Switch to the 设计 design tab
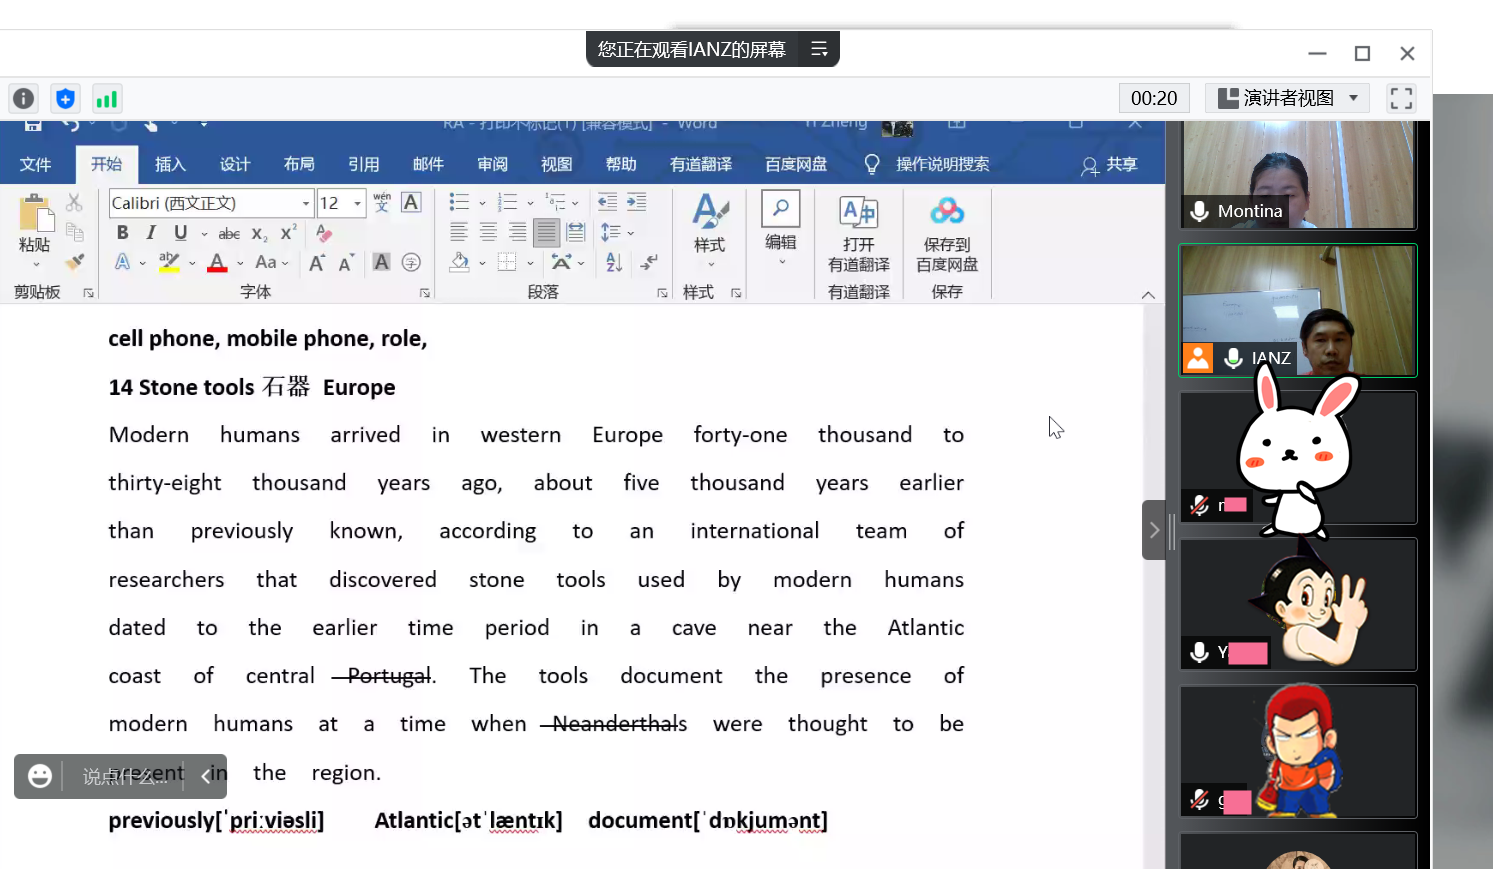The width and height of the screenshot is (1493, 869). point(235,164)
